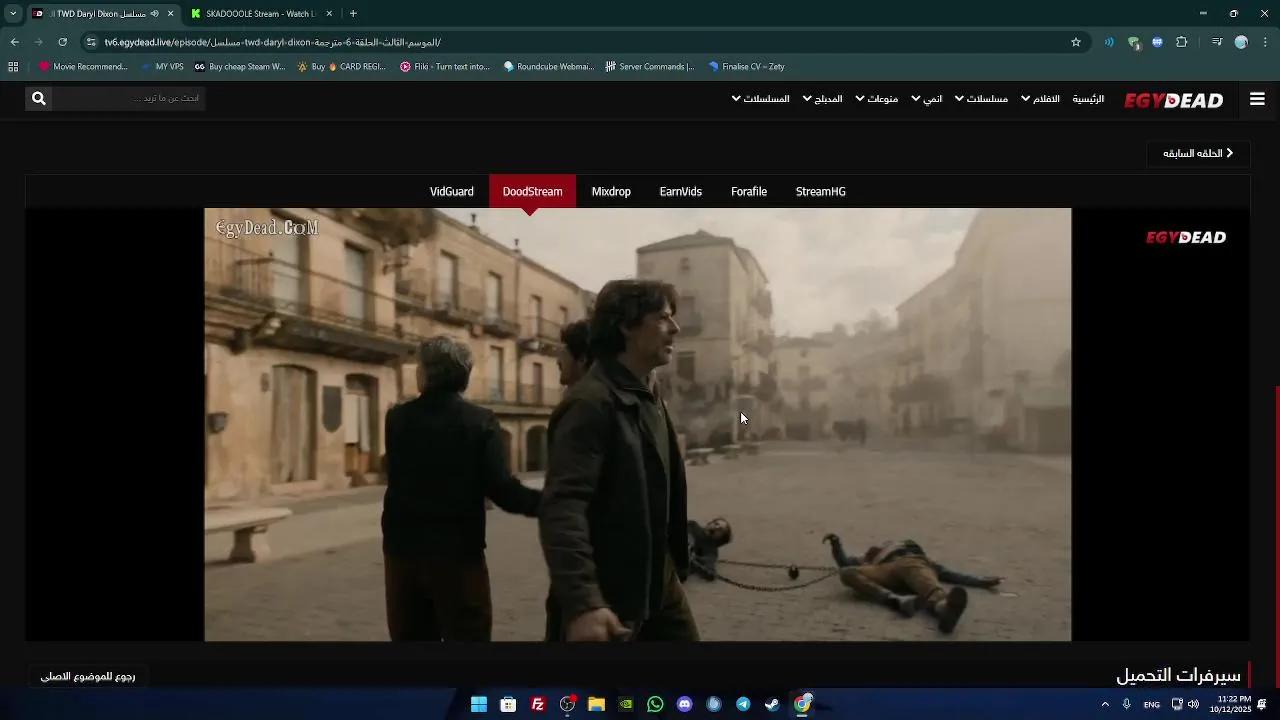The width and height of the screenshot is (1280, 720).
Task: Click the site search input field
Action: [128, 98]
